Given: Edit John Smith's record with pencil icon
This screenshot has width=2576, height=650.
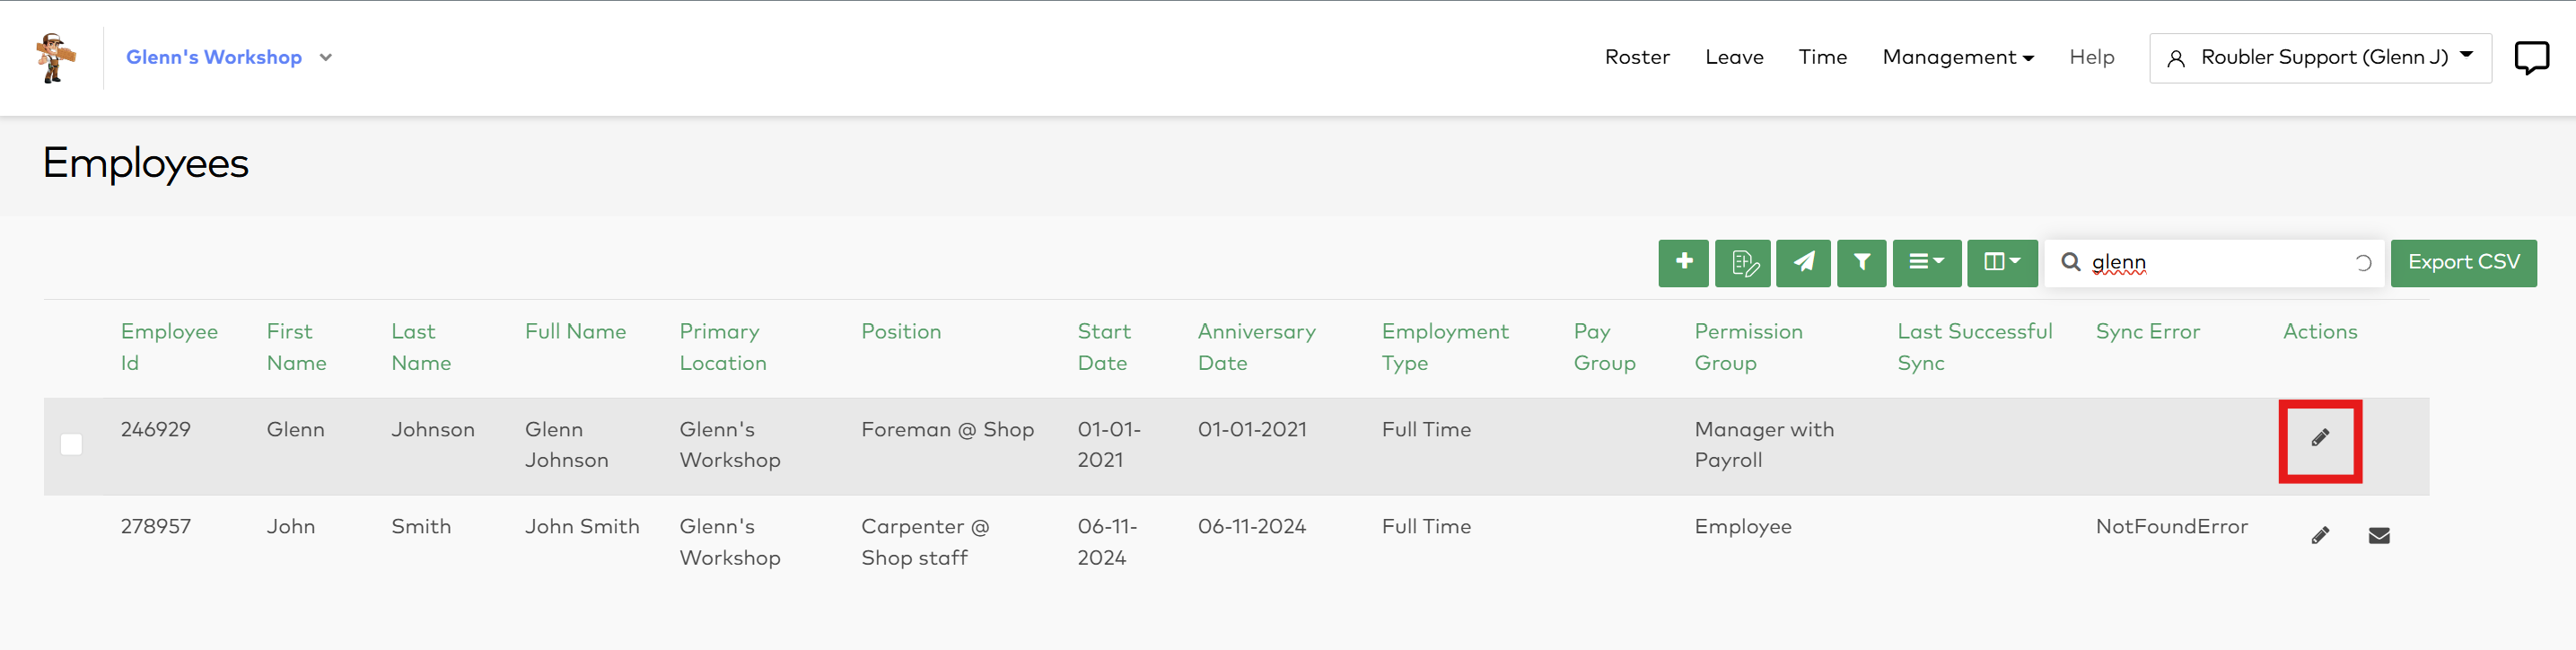Looking at the screenshot, I should (2320, 536).
